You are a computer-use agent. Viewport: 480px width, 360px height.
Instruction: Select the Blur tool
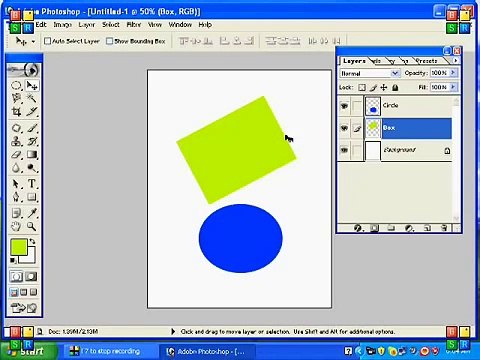coord(16,168)
